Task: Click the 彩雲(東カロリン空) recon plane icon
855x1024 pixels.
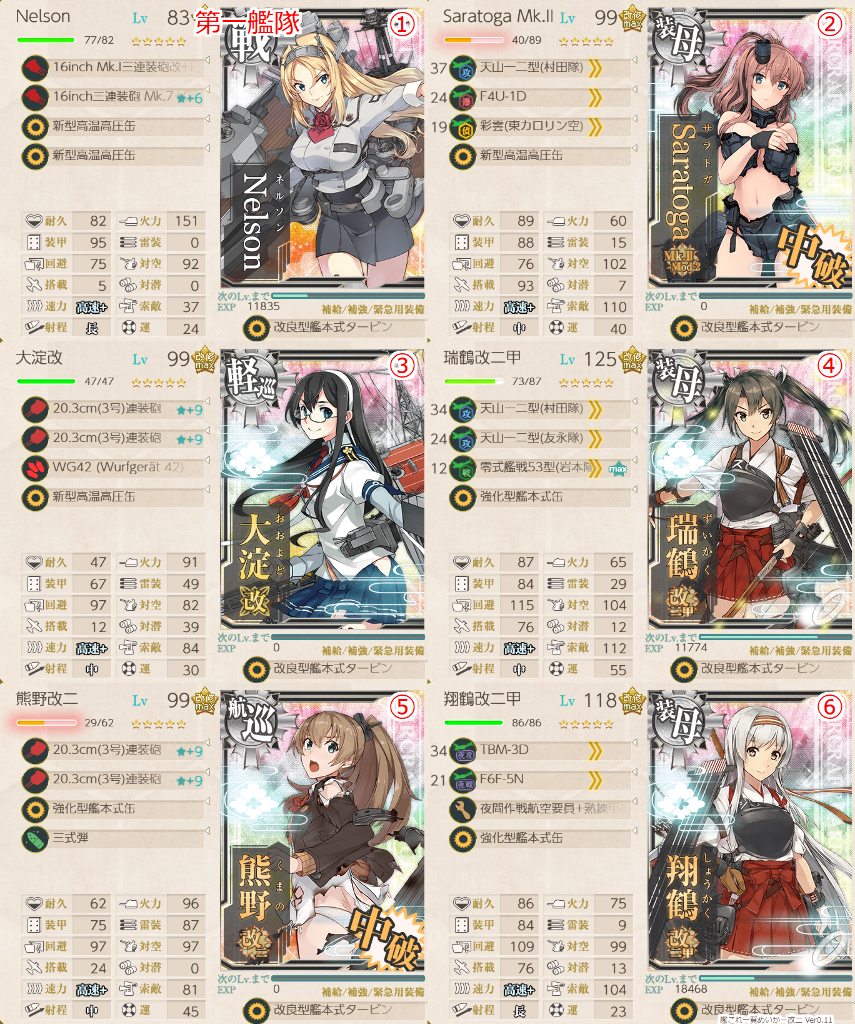Action: pos(462,127)
